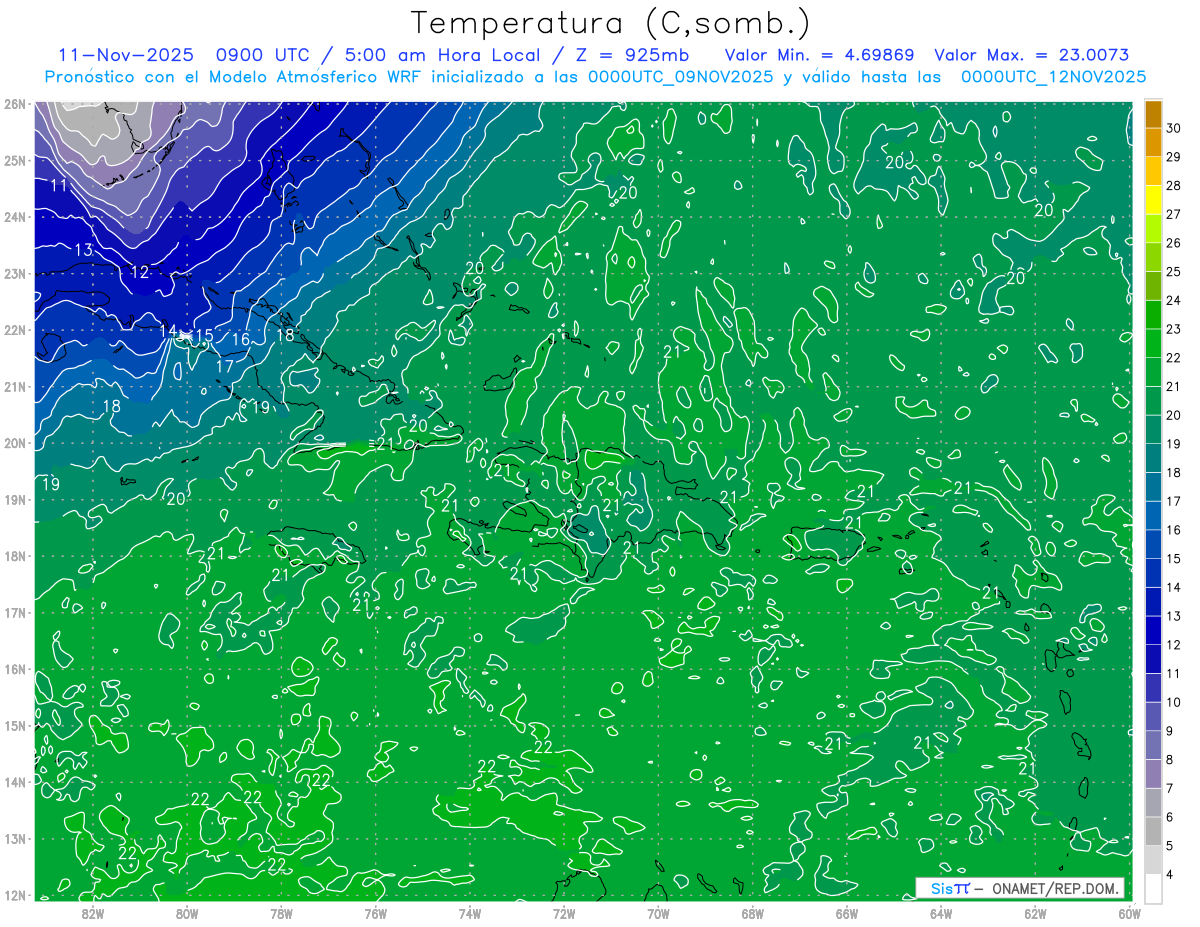Viewport: 1200px width, 927px height.
Task: Click longitude axis label "62W"
Action: tap(1035, 913)
